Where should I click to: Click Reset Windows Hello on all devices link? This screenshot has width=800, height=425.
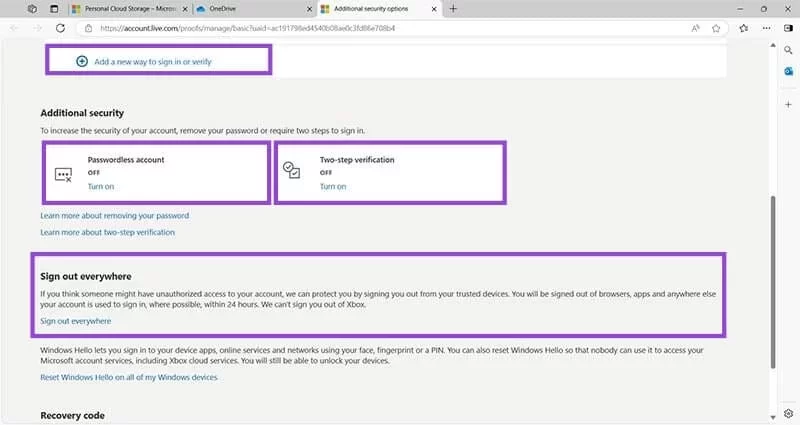point(128,377)
